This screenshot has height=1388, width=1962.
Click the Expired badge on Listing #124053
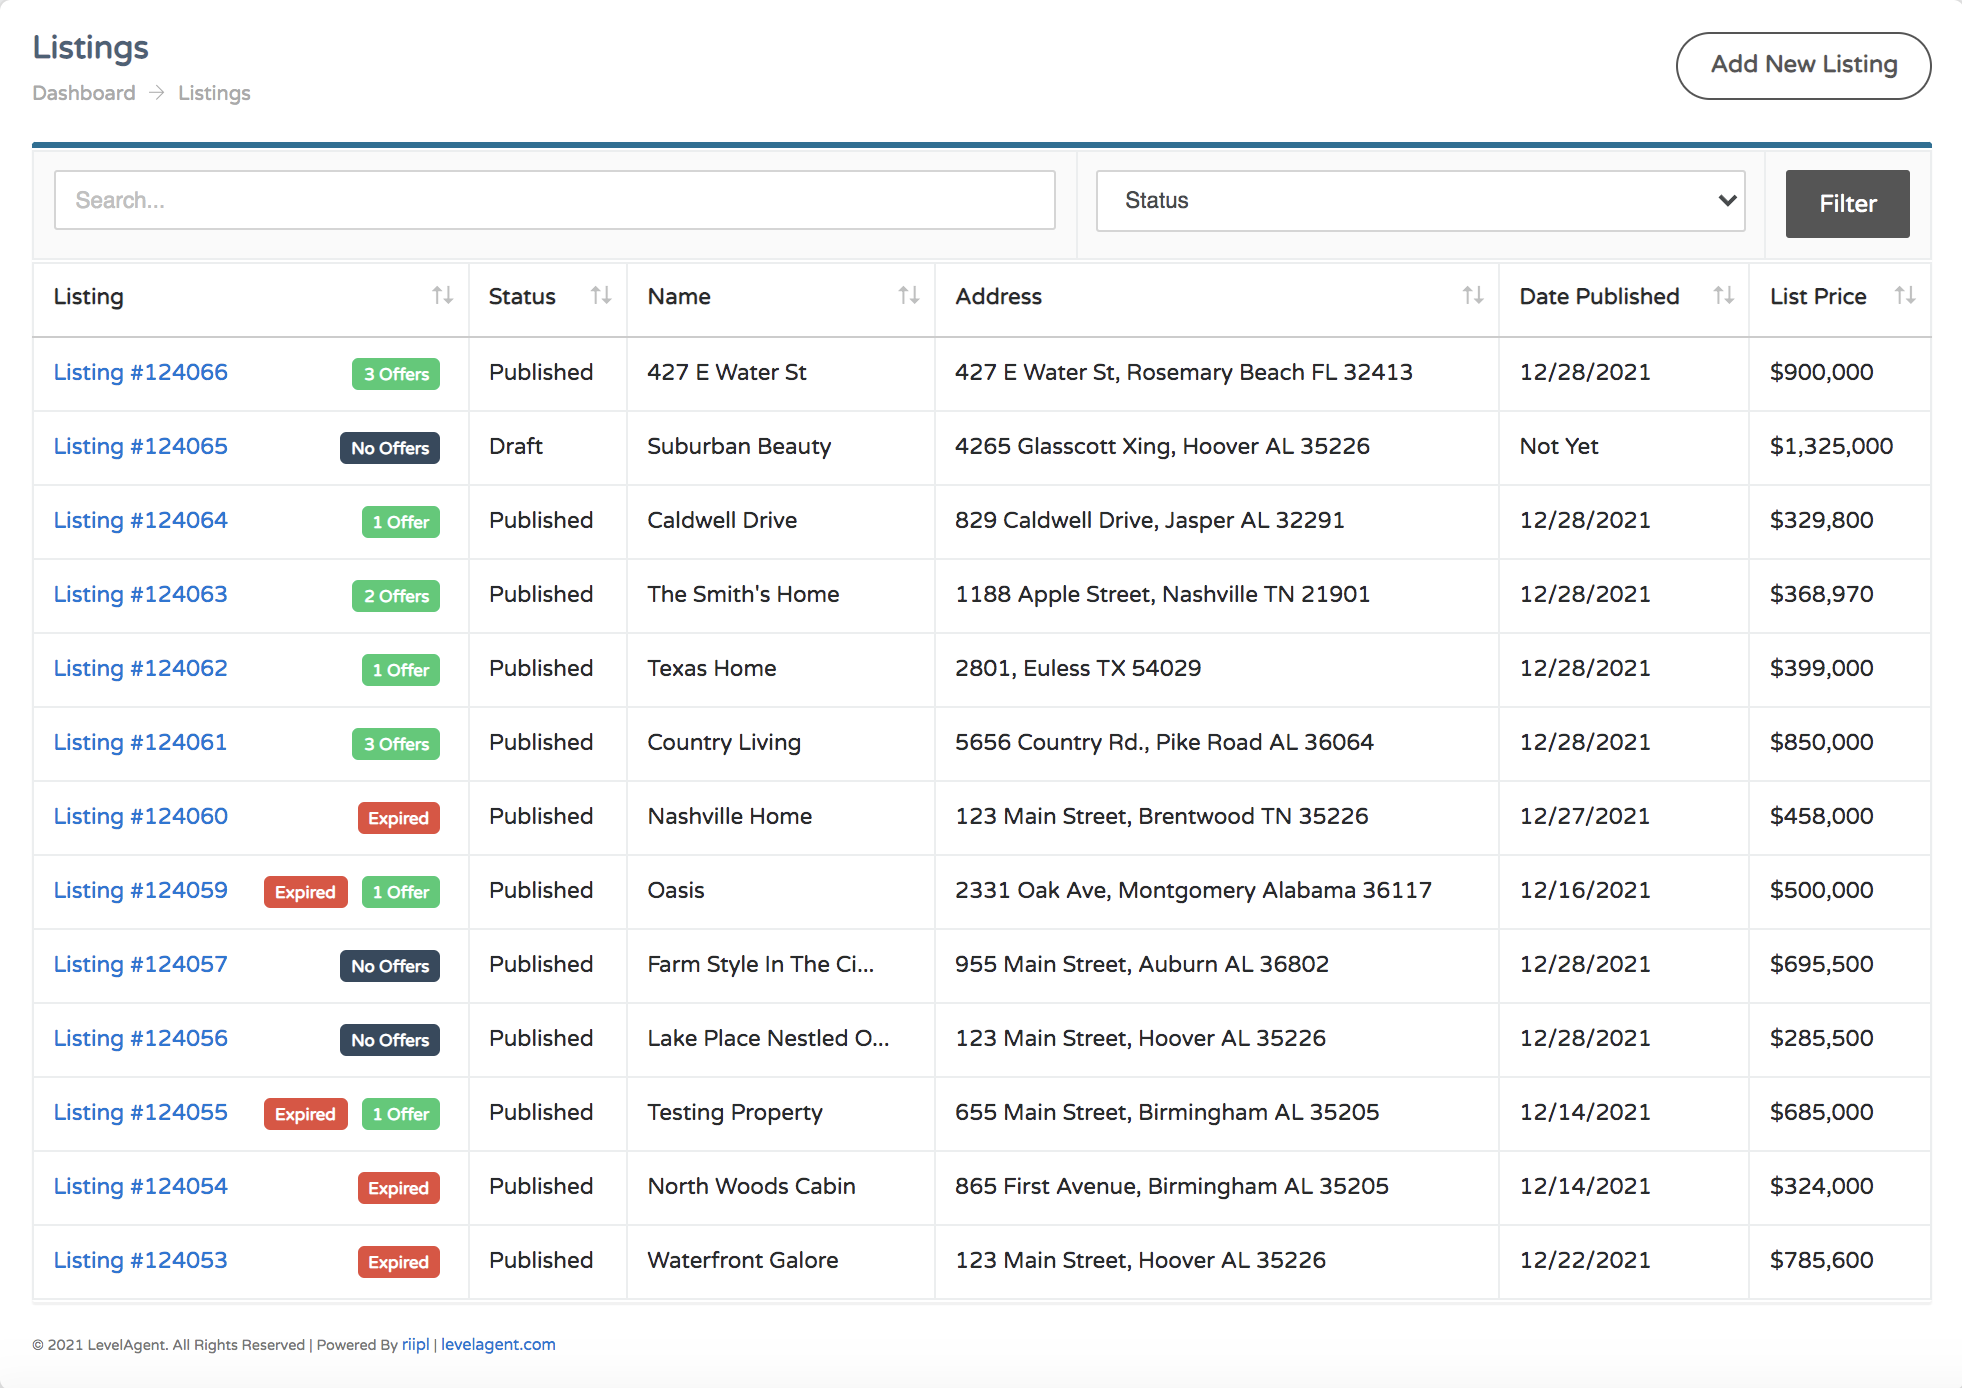(x=399, y=1262)
